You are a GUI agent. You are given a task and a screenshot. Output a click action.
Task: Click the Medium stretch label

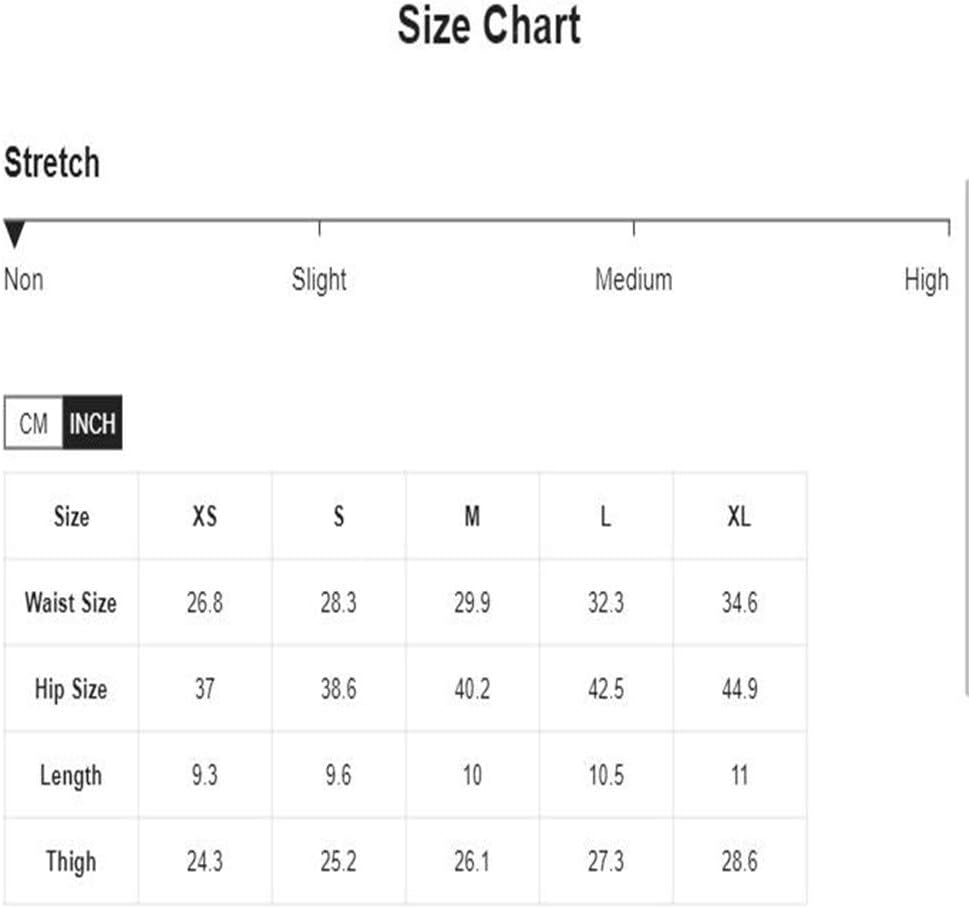pyautogui.click(x=633, y=279)
